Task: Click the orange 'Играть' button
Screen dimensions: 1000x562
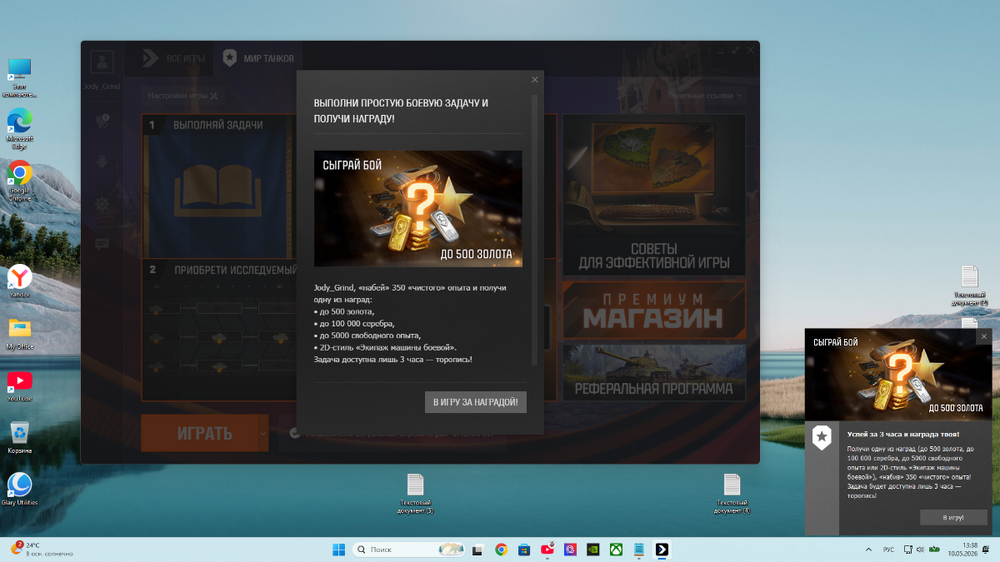Action: pyautogui.click(x=199, y=433)
